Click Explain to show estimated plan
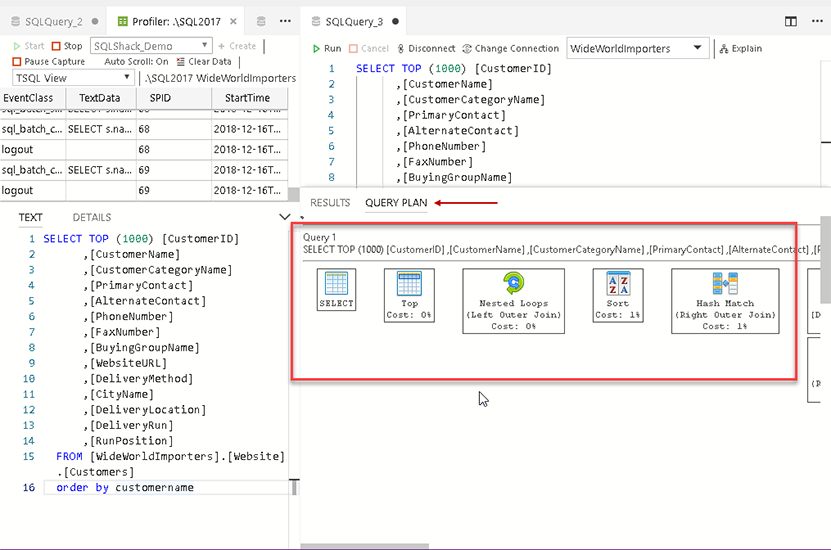 (x=739, y=48)
